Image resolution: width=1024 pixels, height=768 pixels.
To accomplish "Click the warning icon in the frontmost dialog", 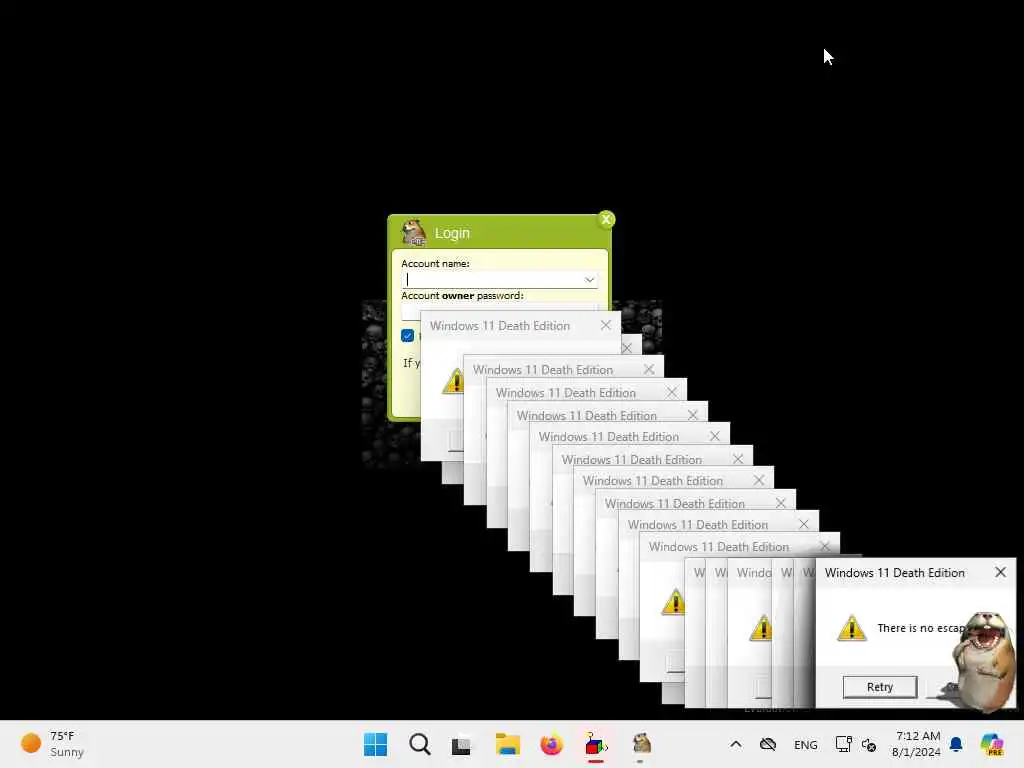I will 852,628.
